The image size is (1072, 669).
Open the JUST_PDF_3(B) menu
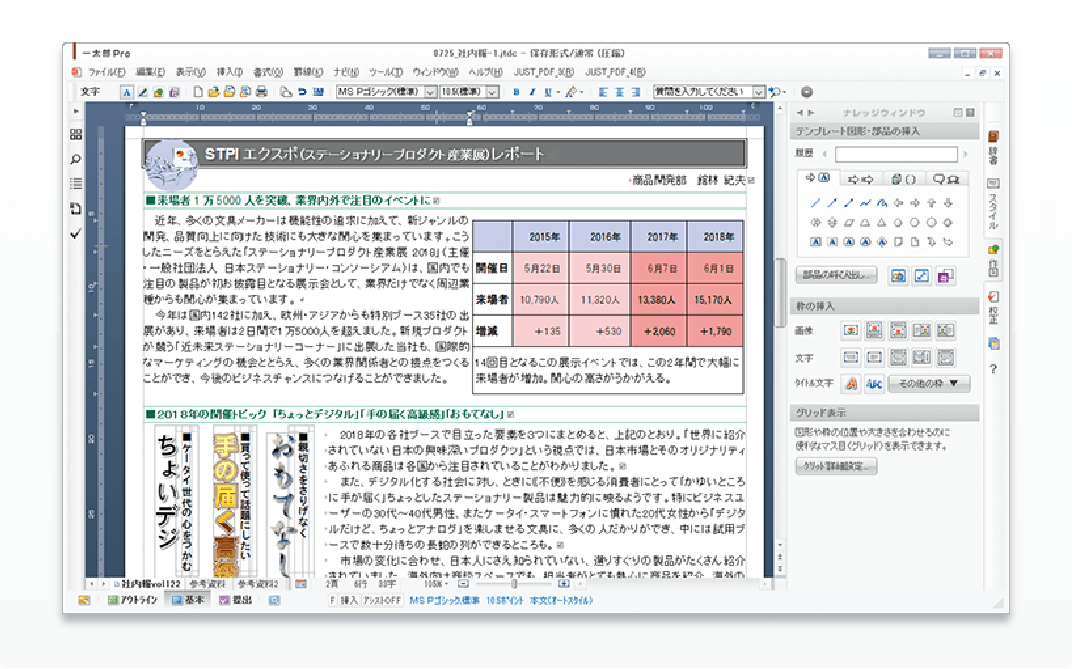pos(544,72)
